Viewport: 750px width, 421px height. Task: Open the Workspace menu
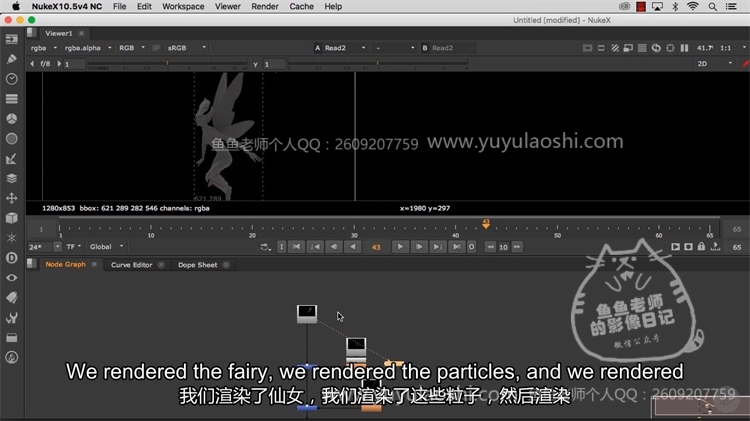[x=183, y=7]
